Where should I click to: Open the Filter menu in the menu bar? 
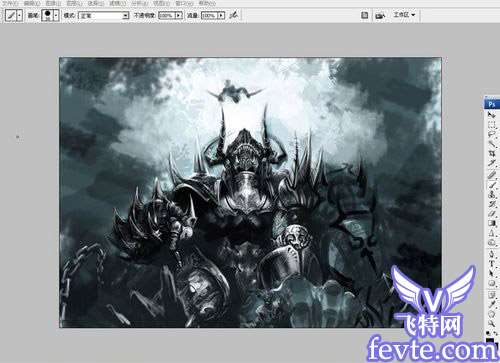coord(117,3)
